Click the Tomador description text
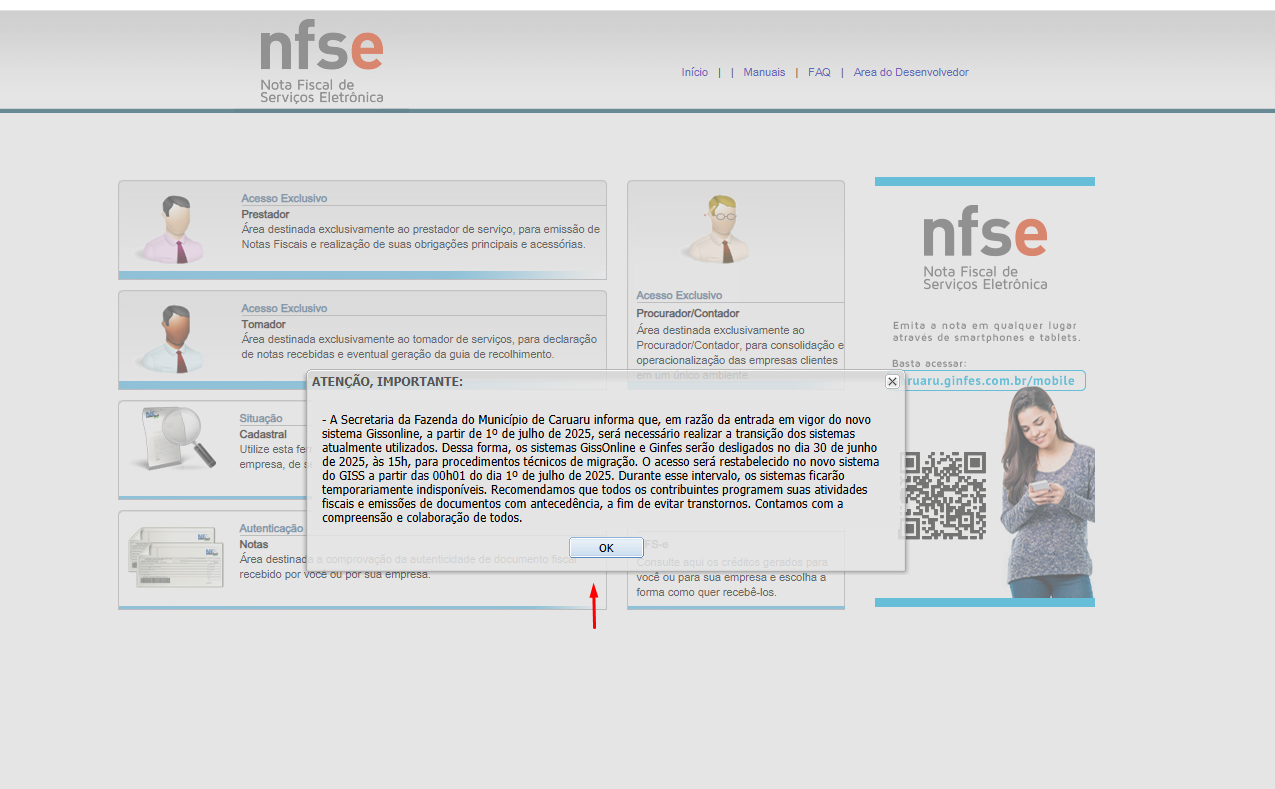Image resolution: width=1275 pixels, height=789 pixels. [x=419, y=347]
